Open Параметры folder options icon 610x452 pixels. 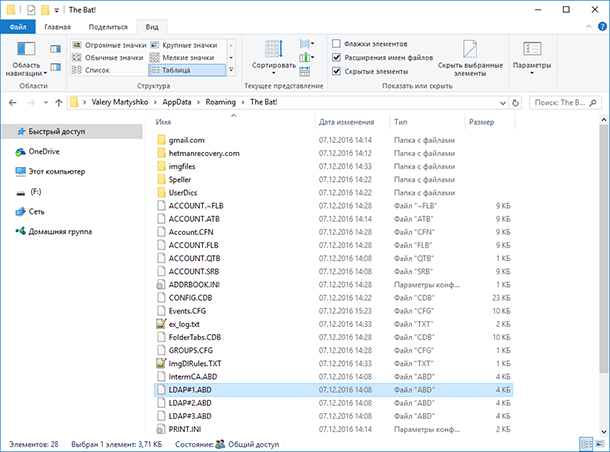pyautogui.click(x=532, y=58)
